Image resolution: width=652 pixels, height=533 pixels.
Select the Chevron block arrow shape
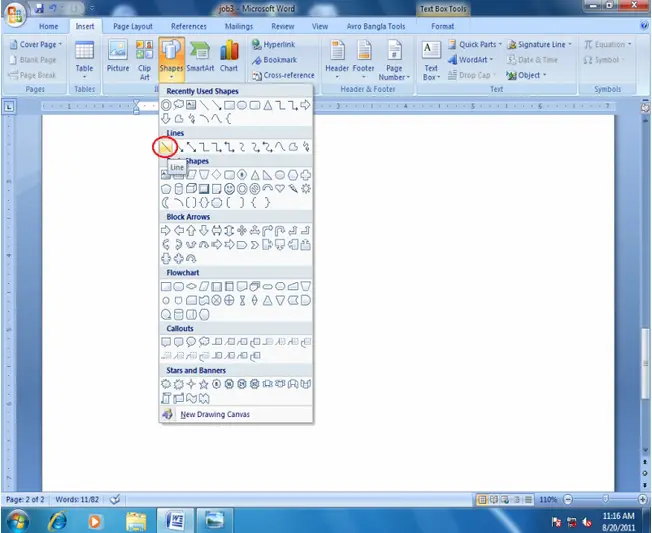(254, 245)
